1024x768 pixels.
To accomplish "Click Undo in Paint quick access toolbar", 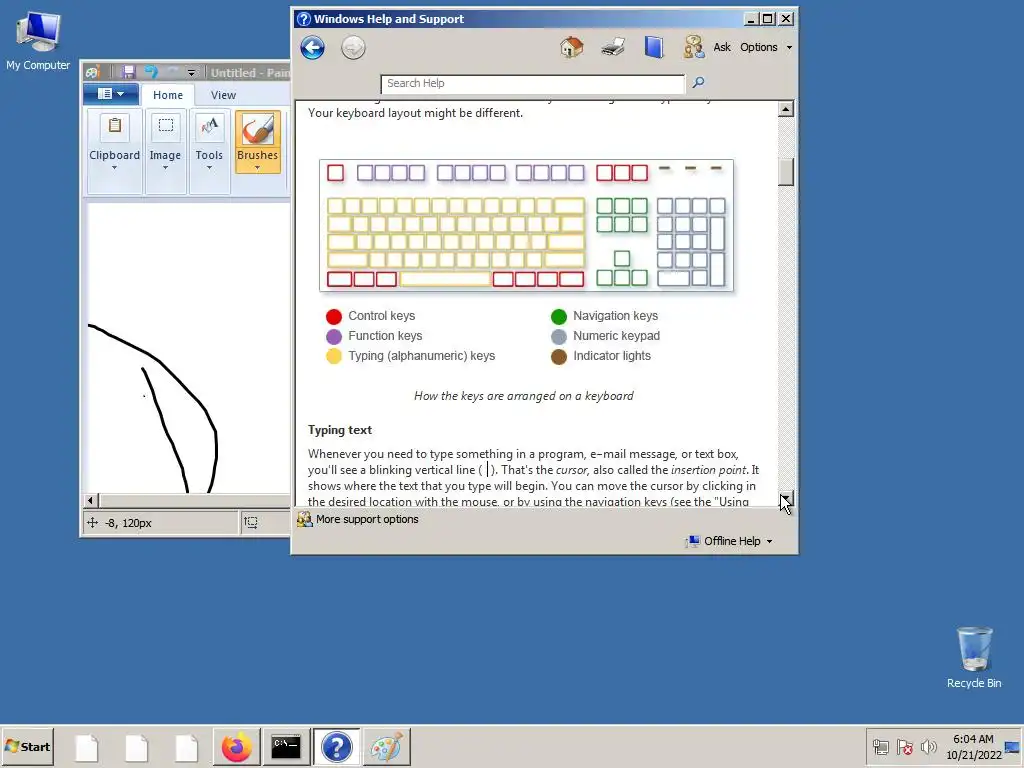I will (152, 72).
